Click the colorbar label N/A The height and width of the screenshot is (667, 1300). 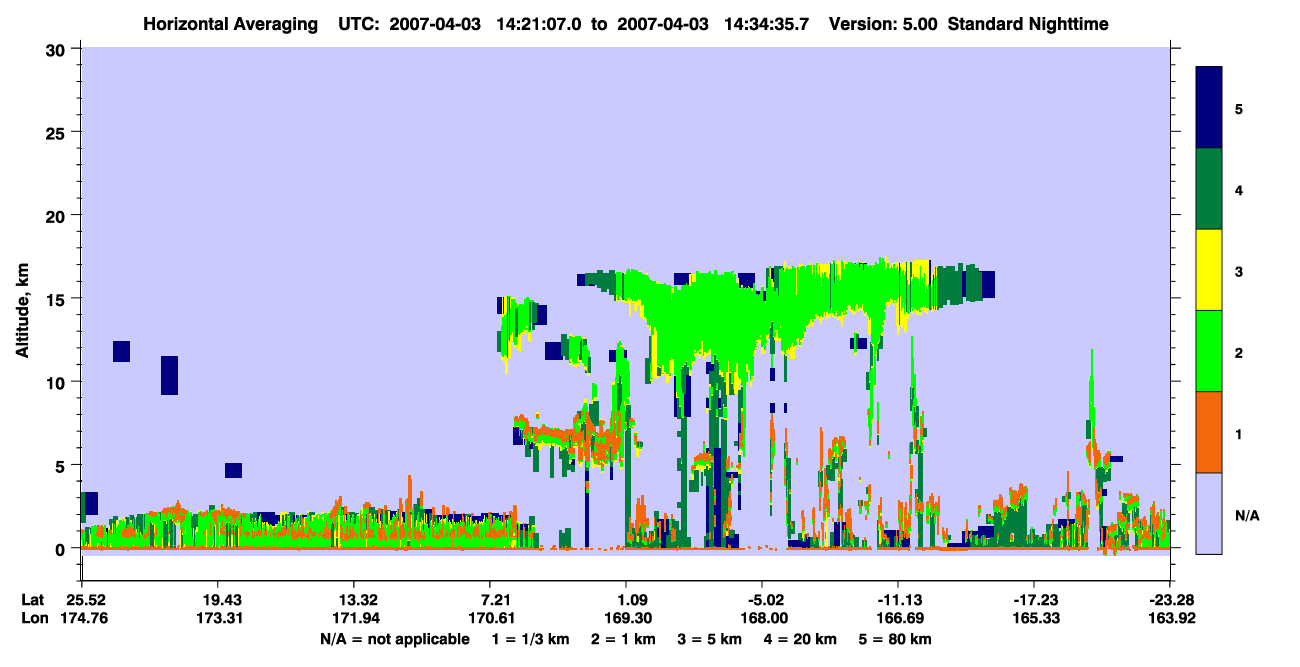1246,515
